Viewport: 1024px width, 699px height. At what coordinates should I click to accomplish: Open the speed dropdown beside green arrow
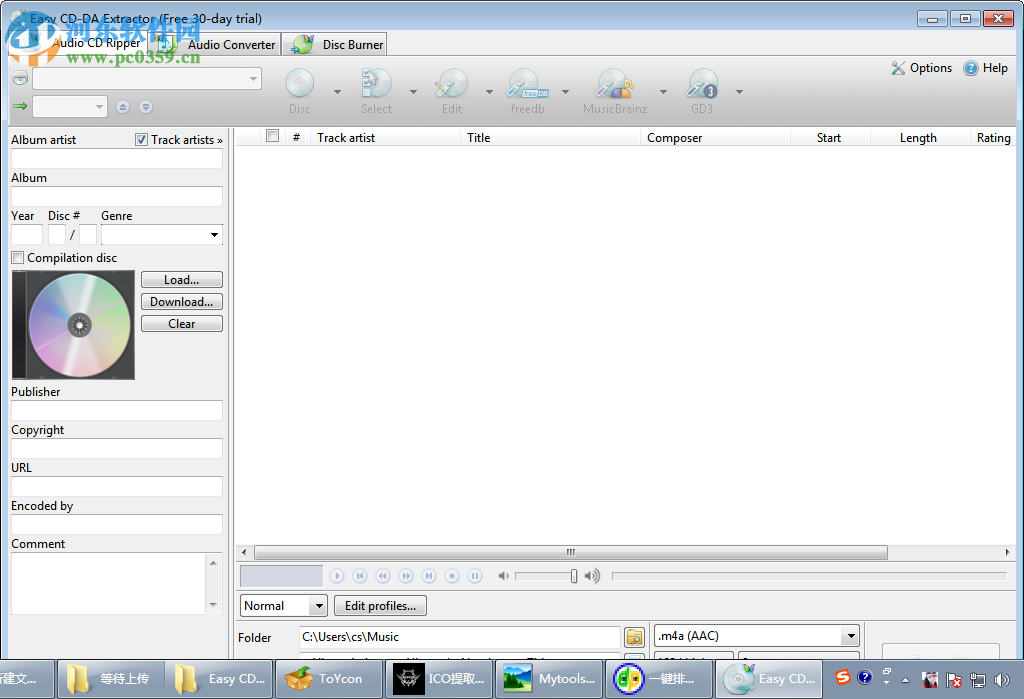coord(99,106)
